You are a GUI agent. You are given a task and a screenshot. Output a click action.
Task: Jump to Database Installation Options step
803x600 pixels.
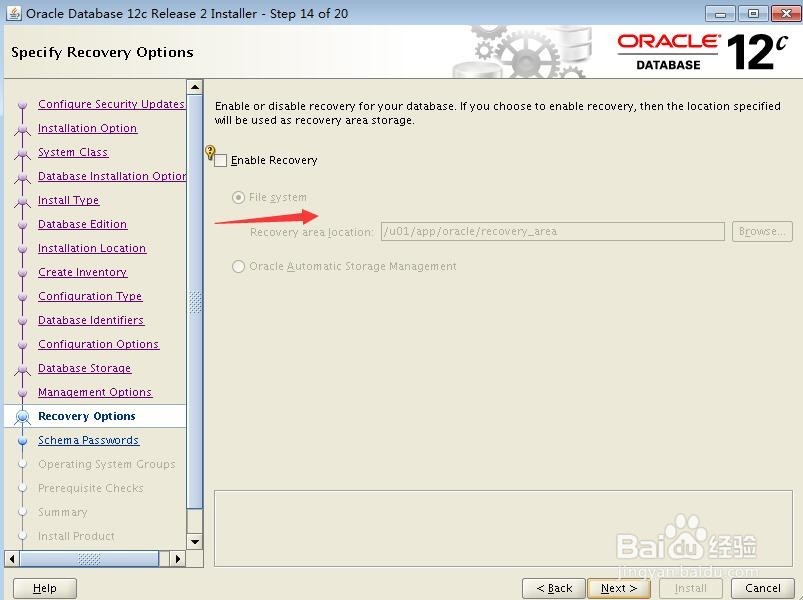coord(112,176)
